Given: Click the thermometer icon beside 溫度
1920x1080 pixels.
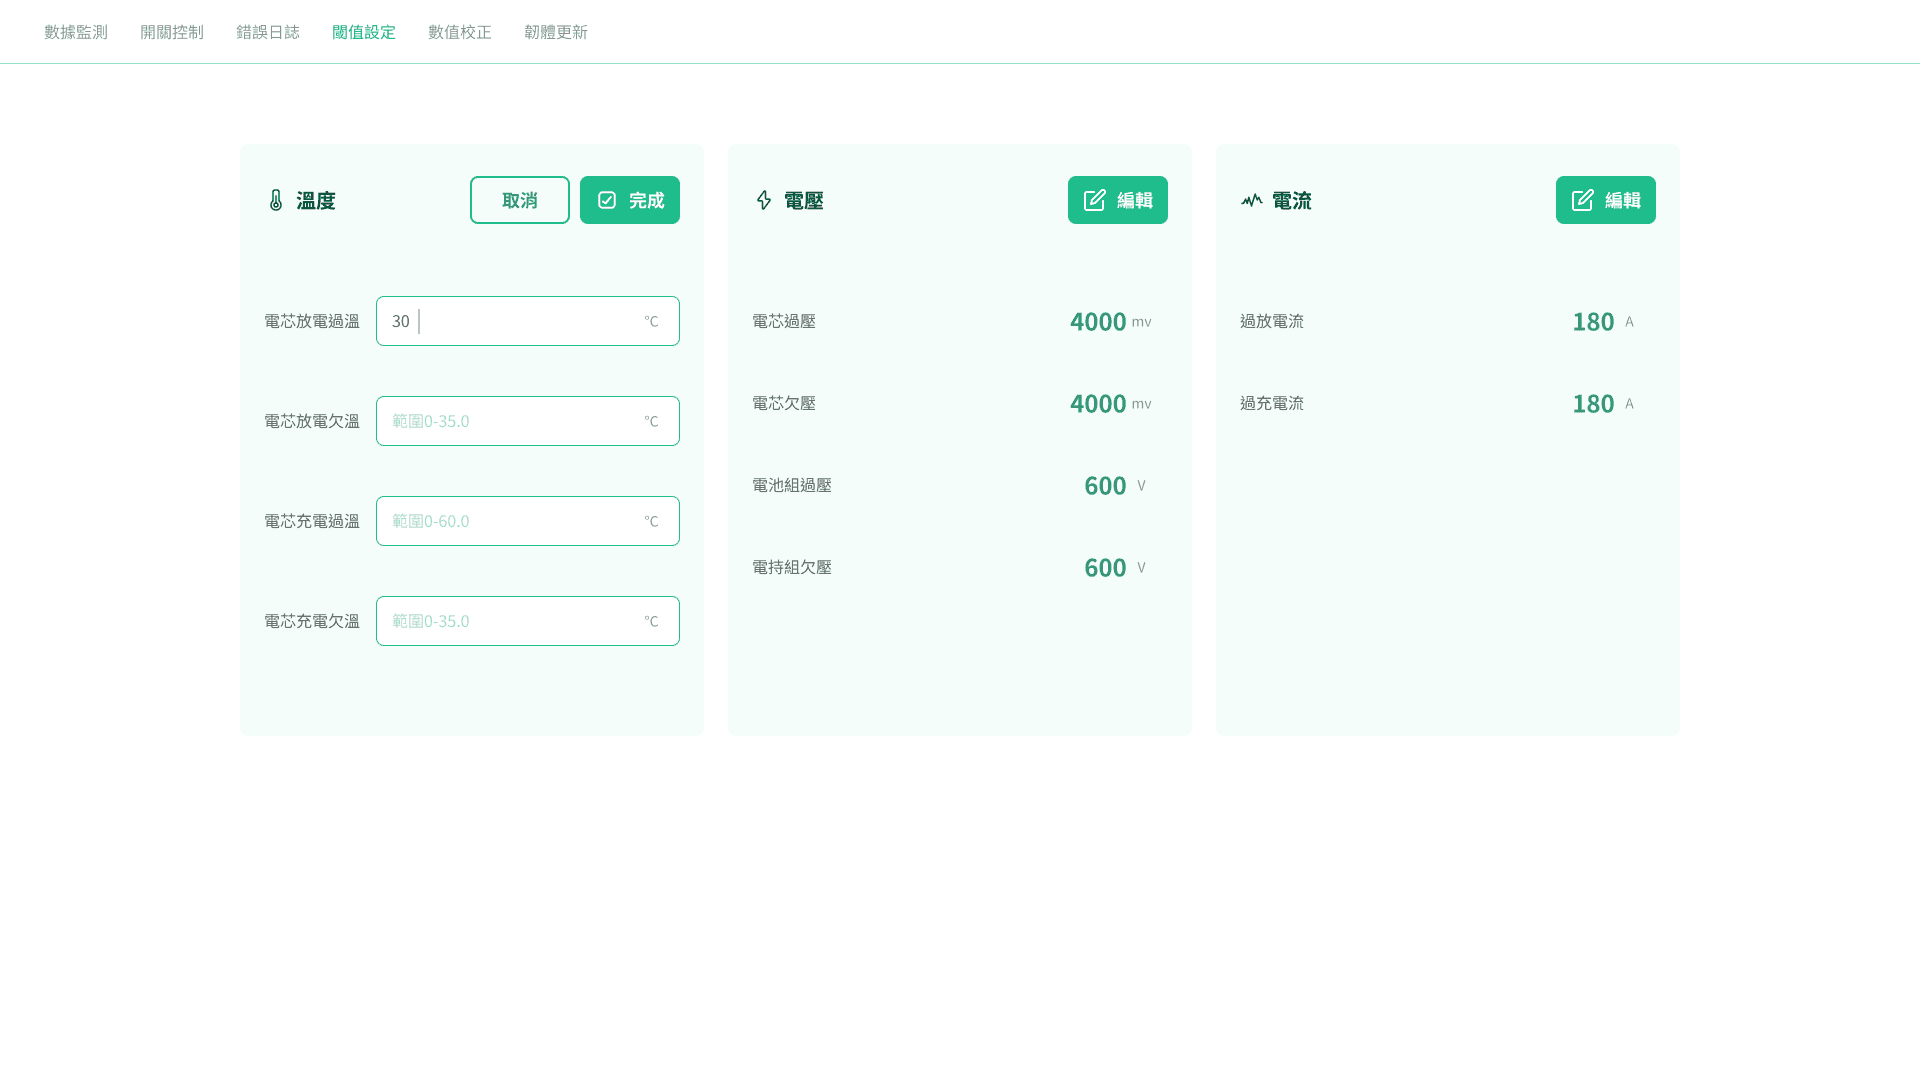Looking at the screenshot, I should click(277, 200).
